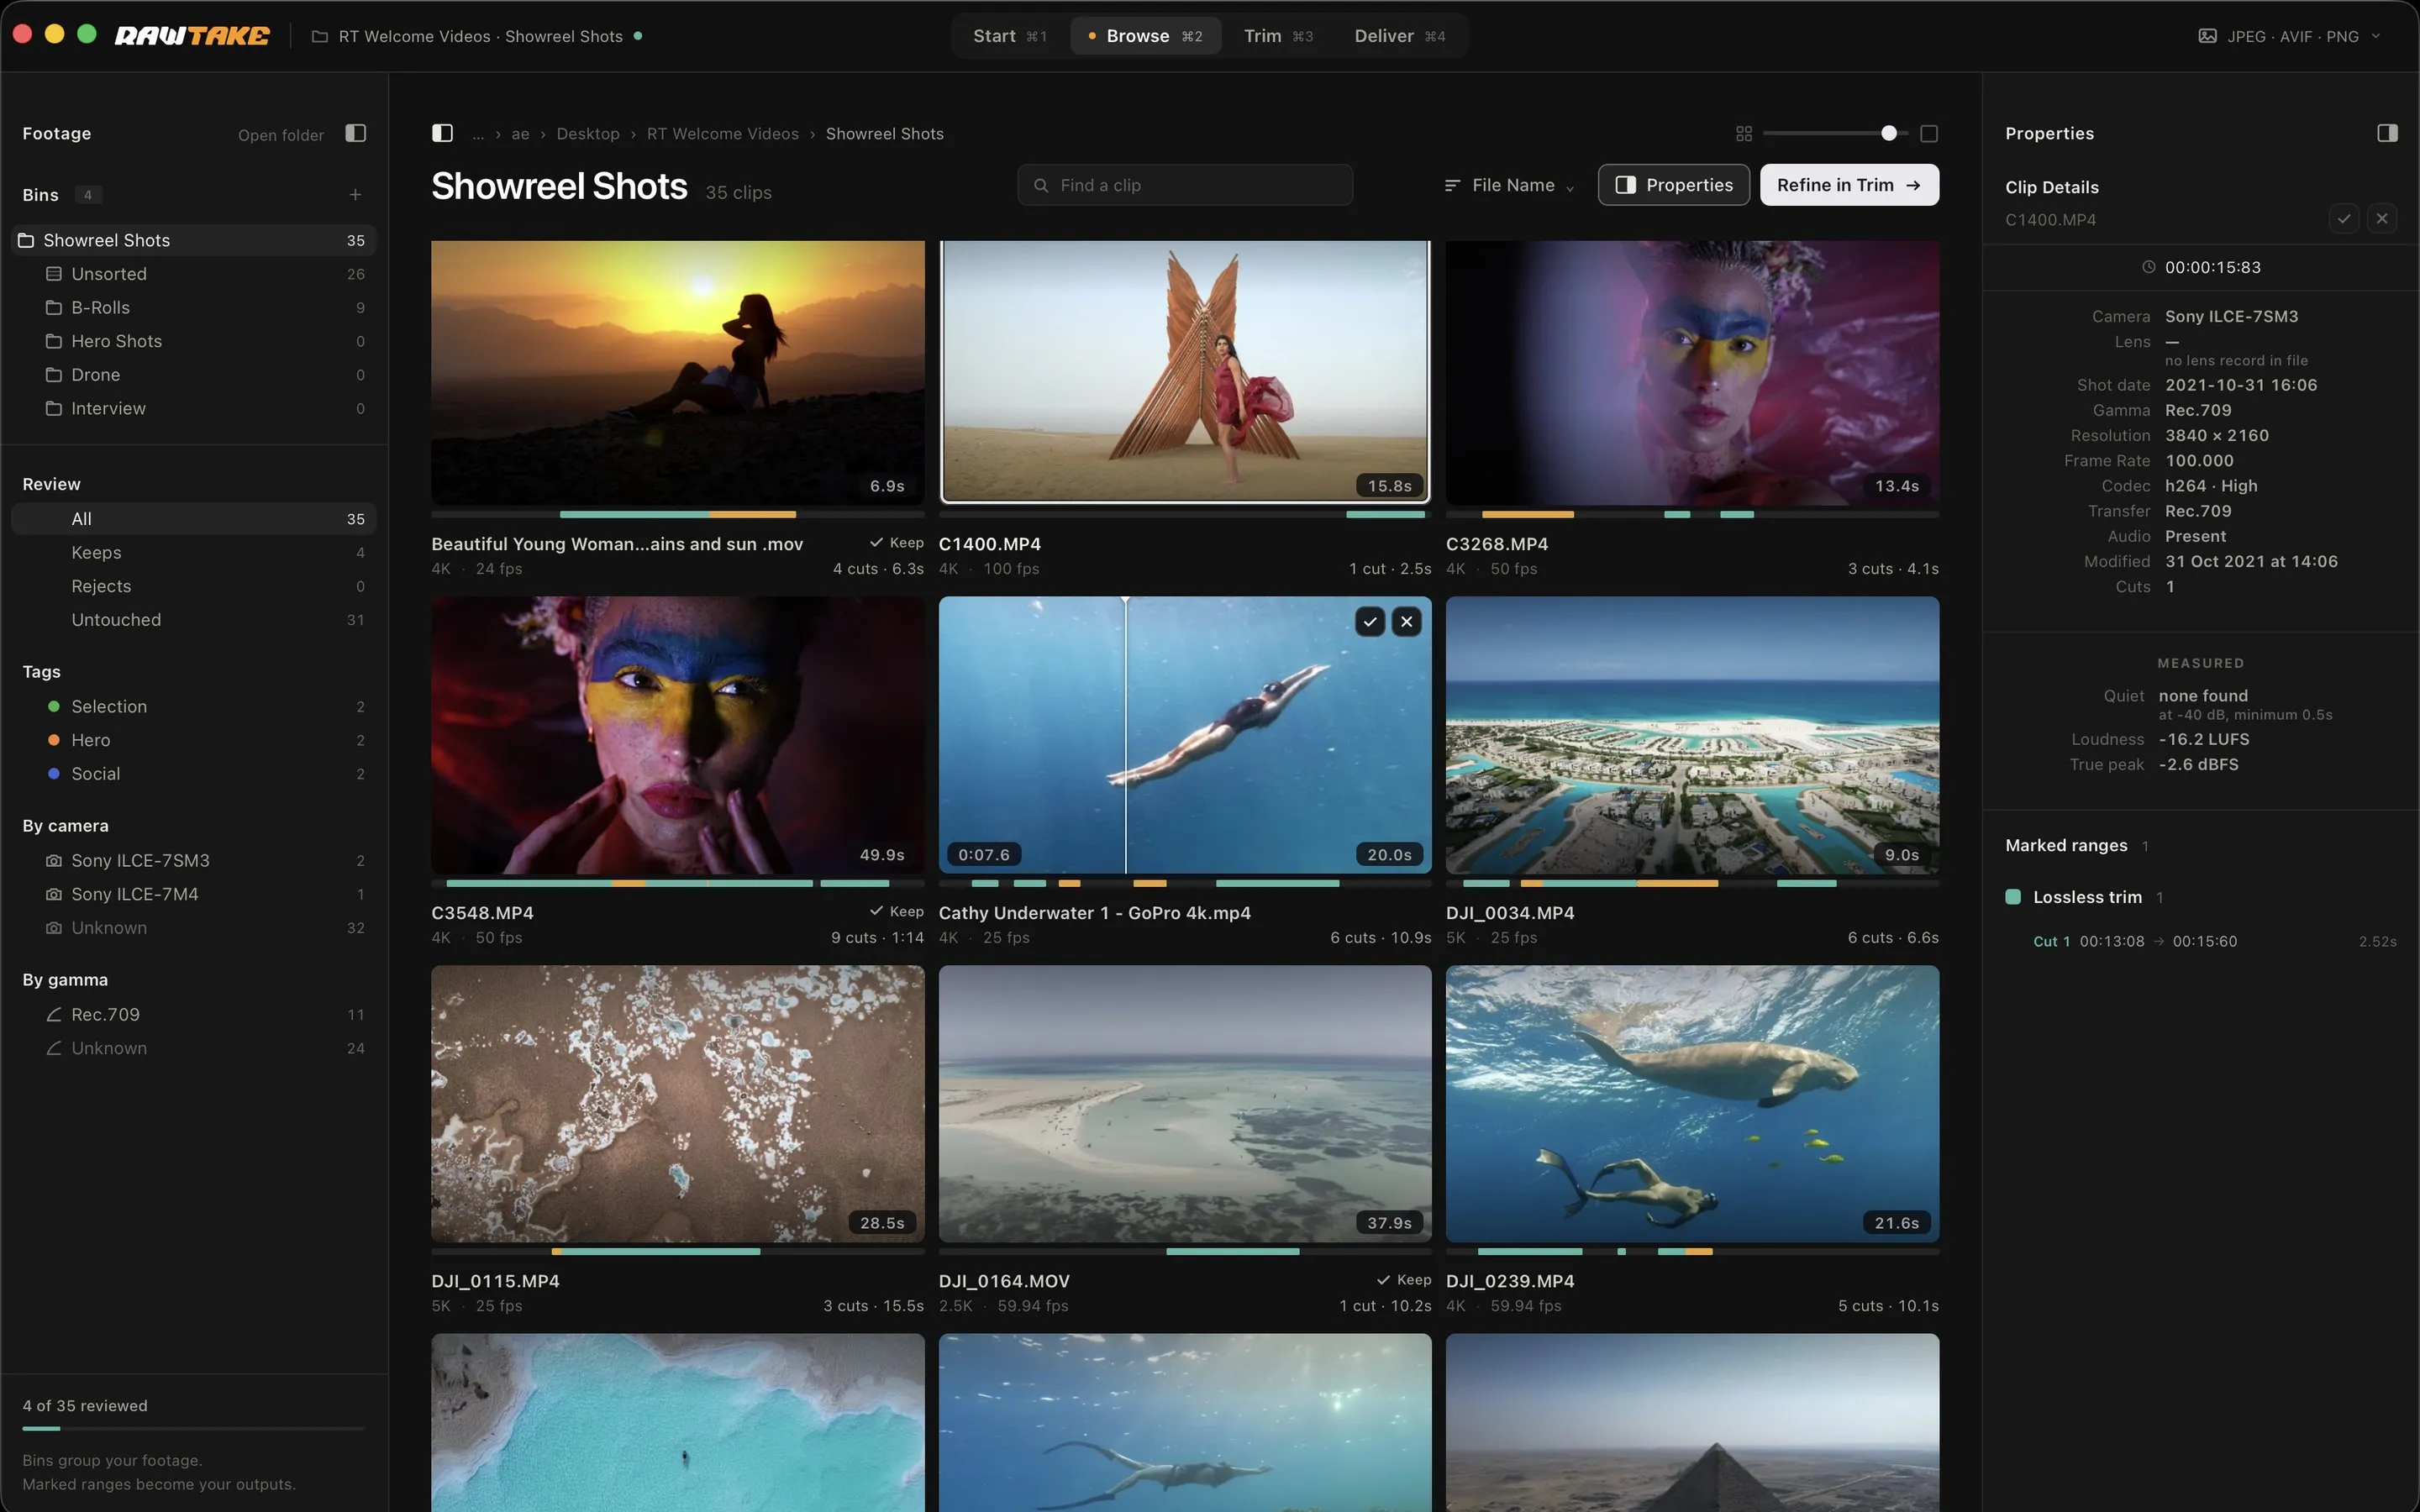Reject C1400.MP4 with X in Clip Details
The height and width of the screenshot is (1512, 2420).
click(x=2382, y=218)
